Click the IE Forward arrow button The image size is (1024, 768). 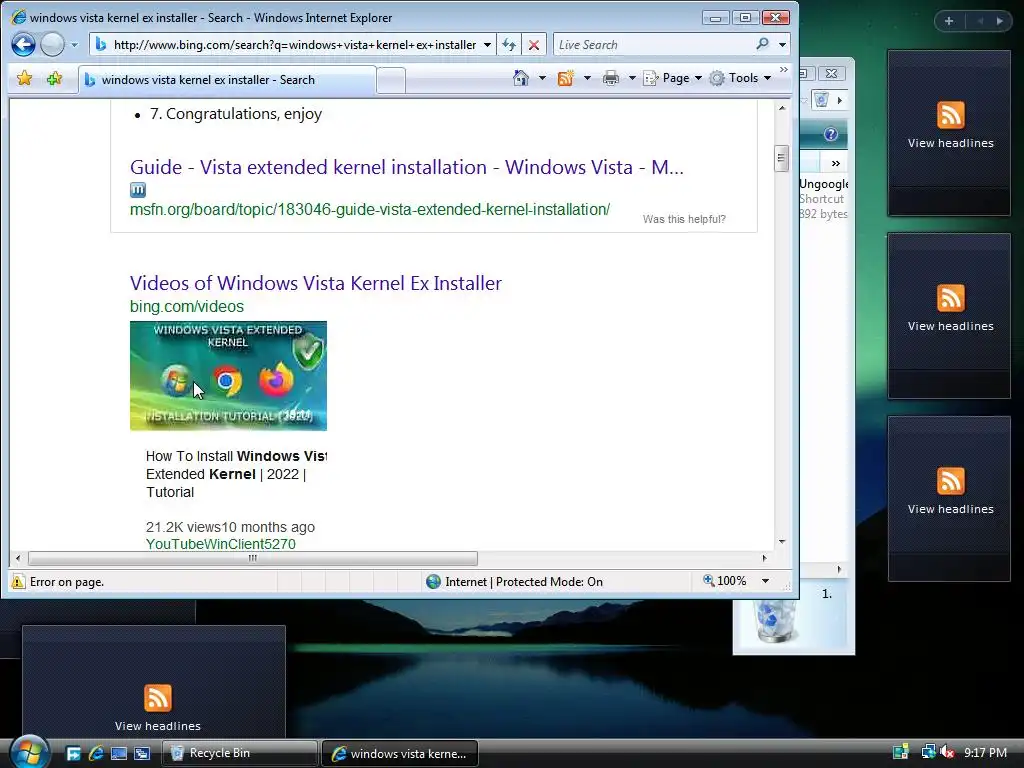[x=52, y=44]
